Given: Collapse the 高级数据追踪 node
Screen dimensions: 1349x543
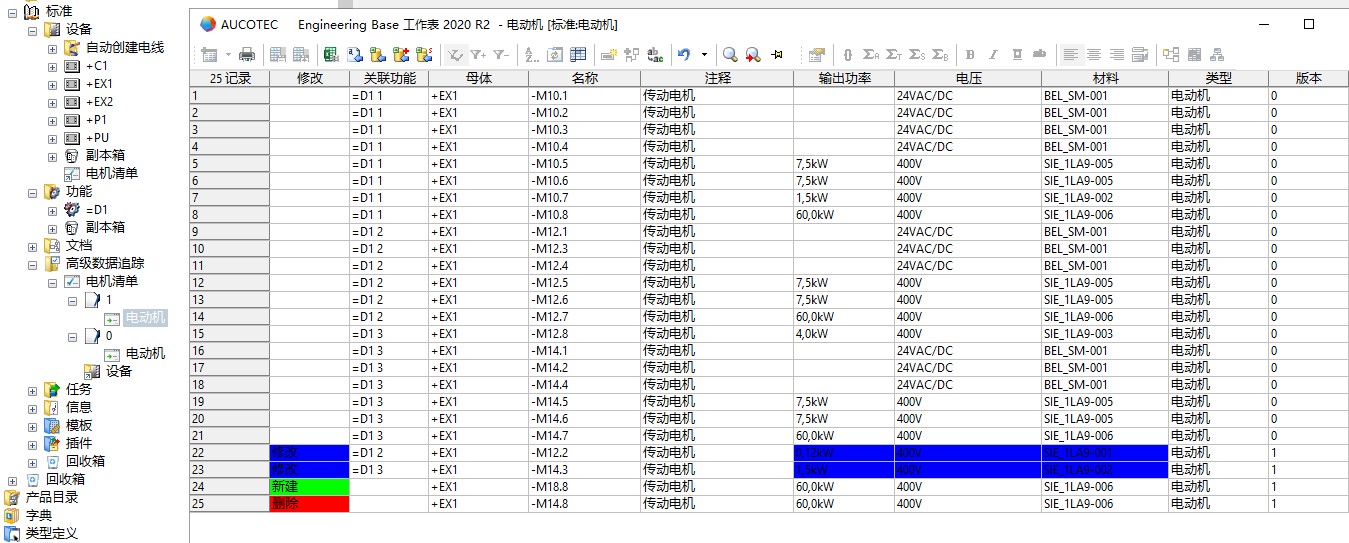Looking at the screenshot, I should pyautogui.click(x=32, y=264).
